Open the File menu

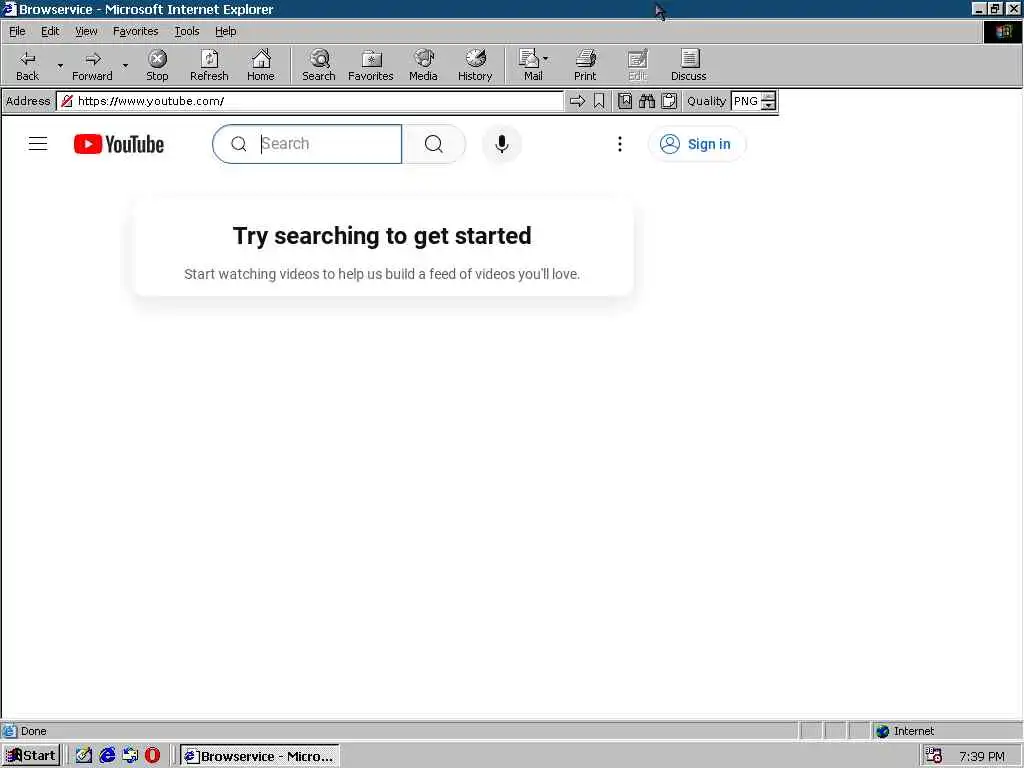(17, 31)
